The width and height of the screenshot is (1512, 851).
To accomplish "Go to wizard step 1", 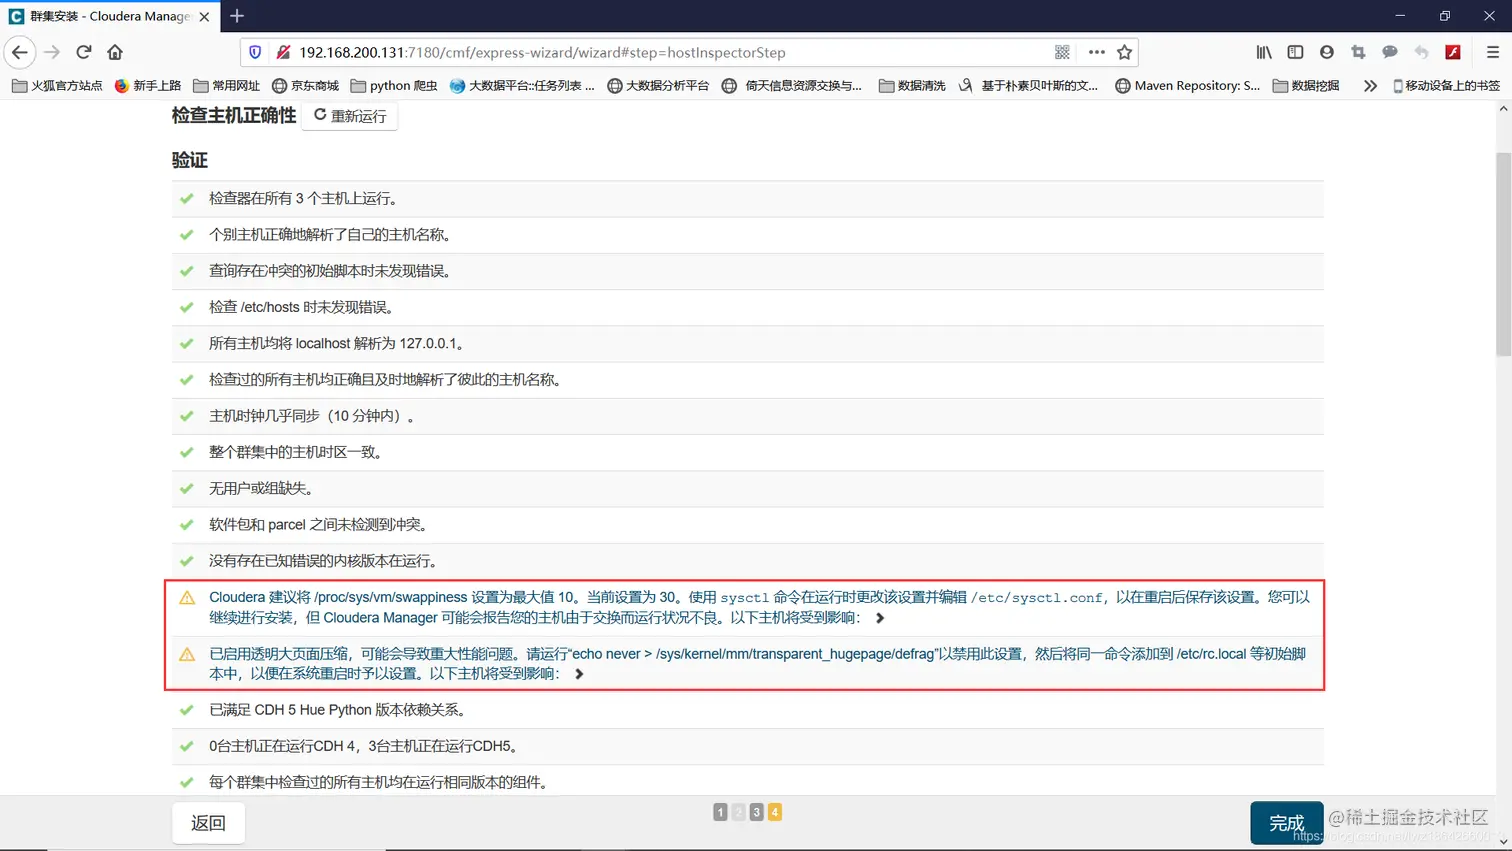I will (720, 812).
